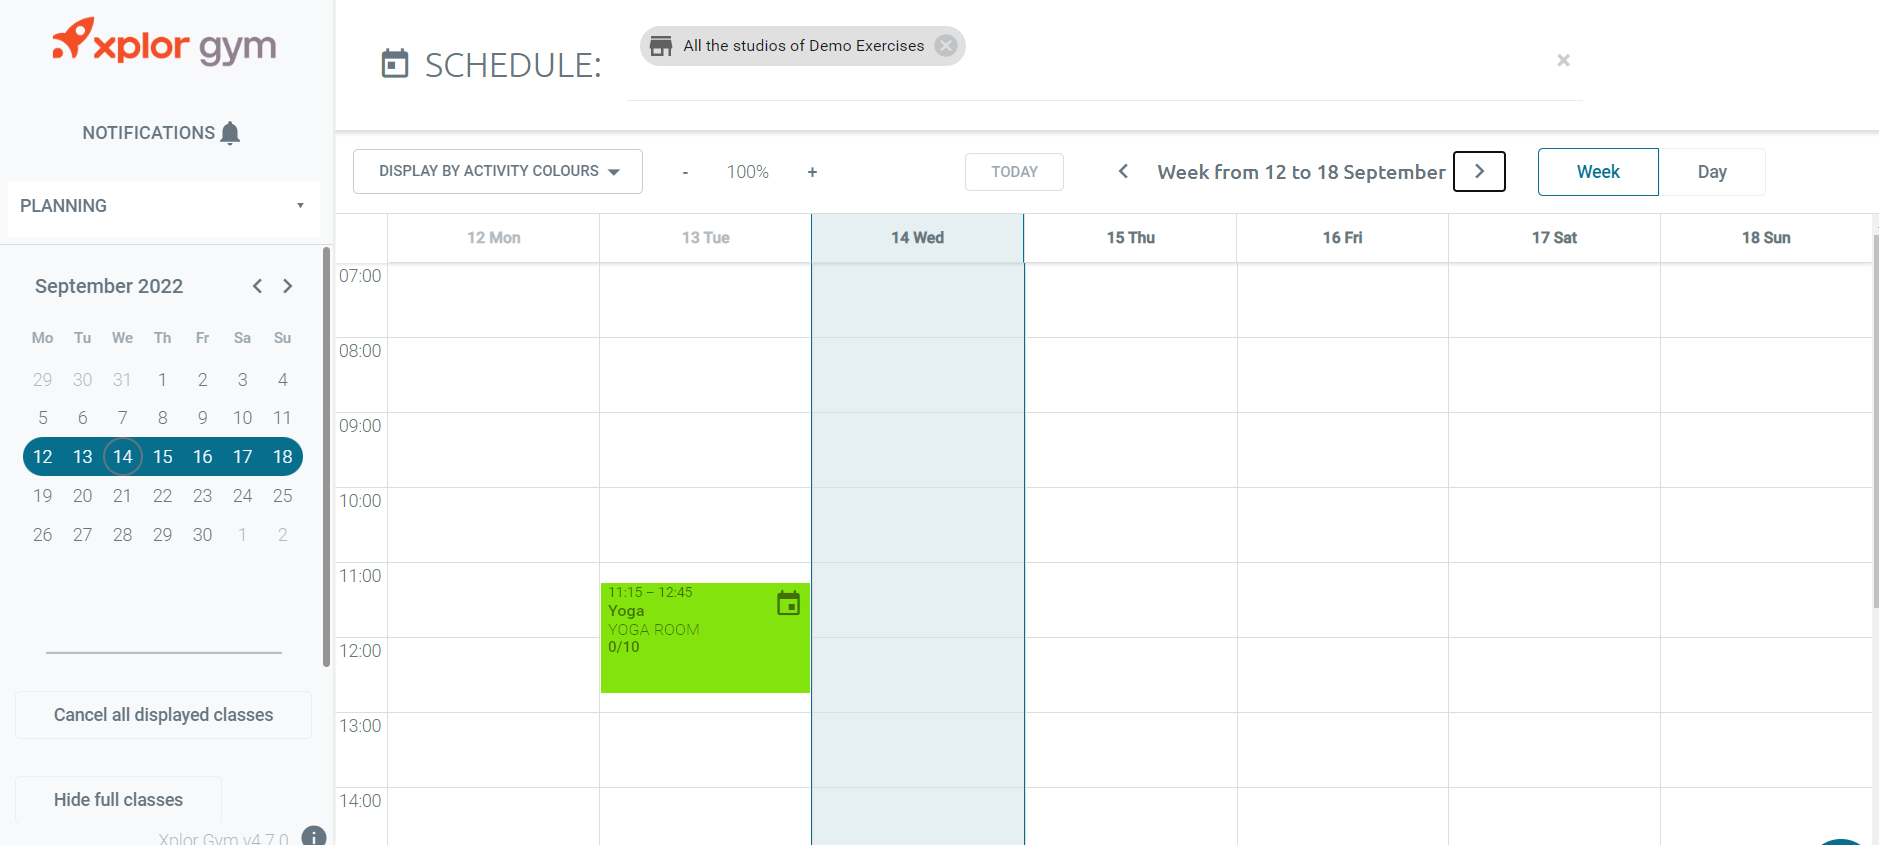
Task: Click the Yoga class calendar icon
Action: tap(788, 603)
